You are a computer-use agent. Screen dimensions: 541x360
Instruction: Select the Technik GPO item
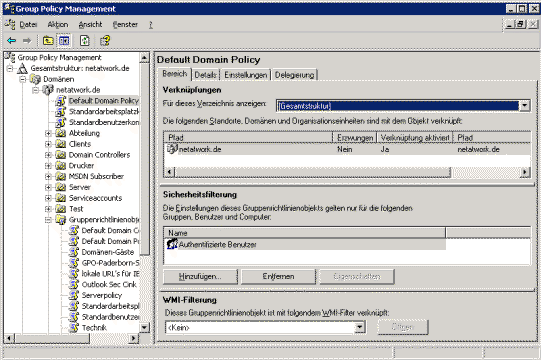pos(94,328)
